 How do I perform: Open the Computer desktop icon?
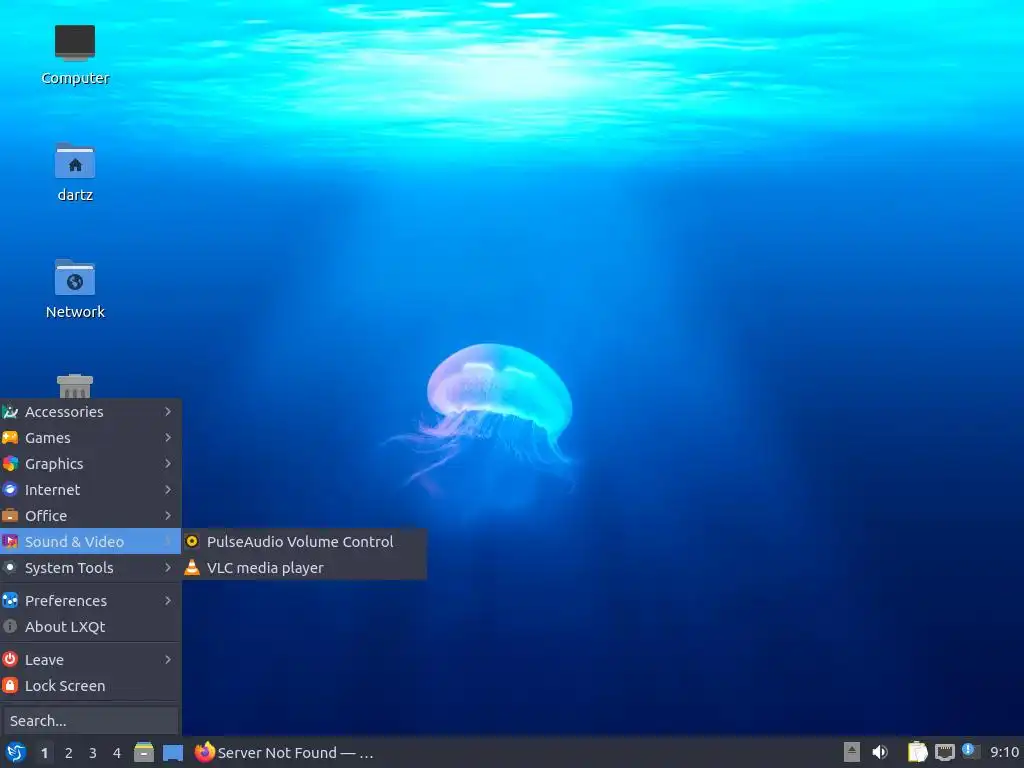74,55
